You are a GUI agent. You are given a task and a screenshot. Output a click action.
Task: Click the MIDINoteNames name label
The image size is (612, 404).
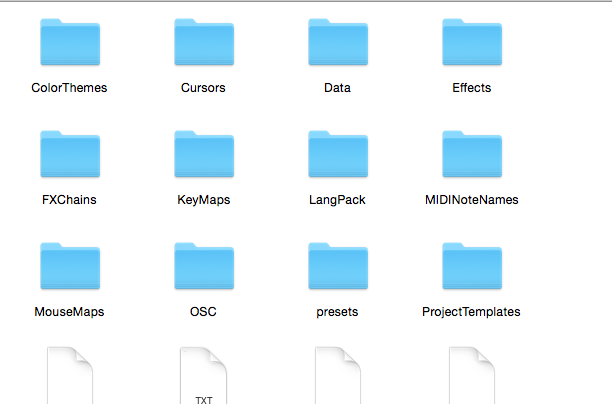tap(471, 200)
